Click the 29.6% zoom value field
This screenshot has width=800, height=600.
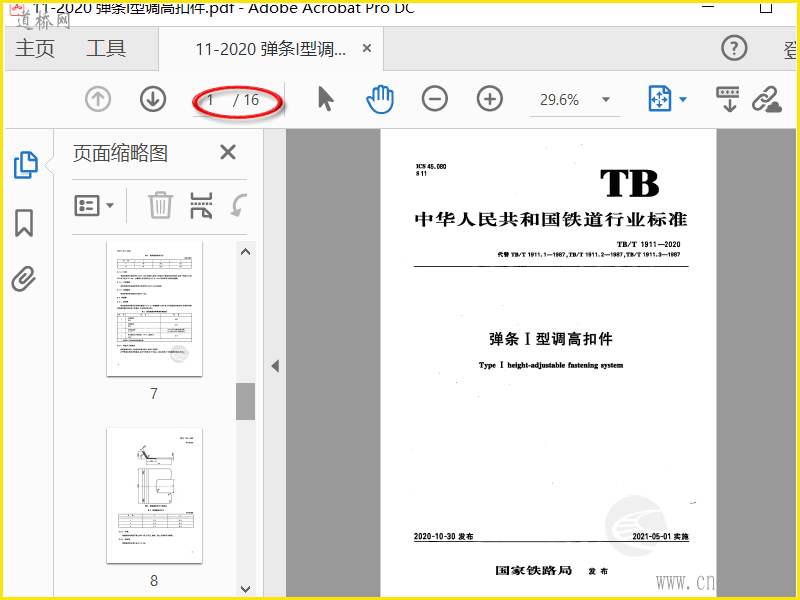tap(559, 100)
